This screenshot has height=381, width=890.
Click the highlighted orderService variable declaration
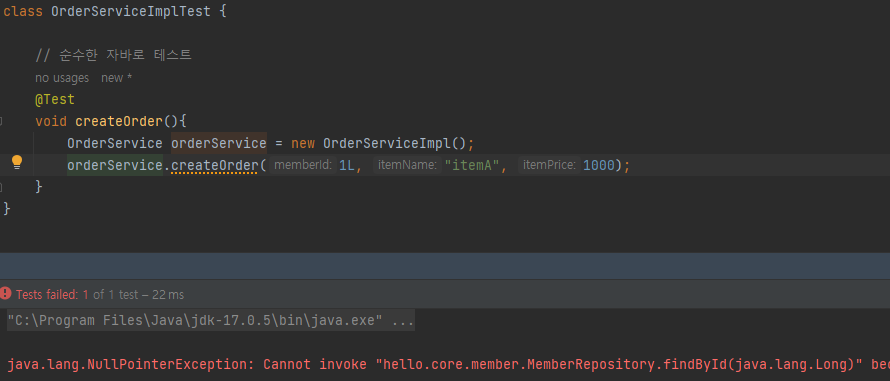tap(219, 143)
